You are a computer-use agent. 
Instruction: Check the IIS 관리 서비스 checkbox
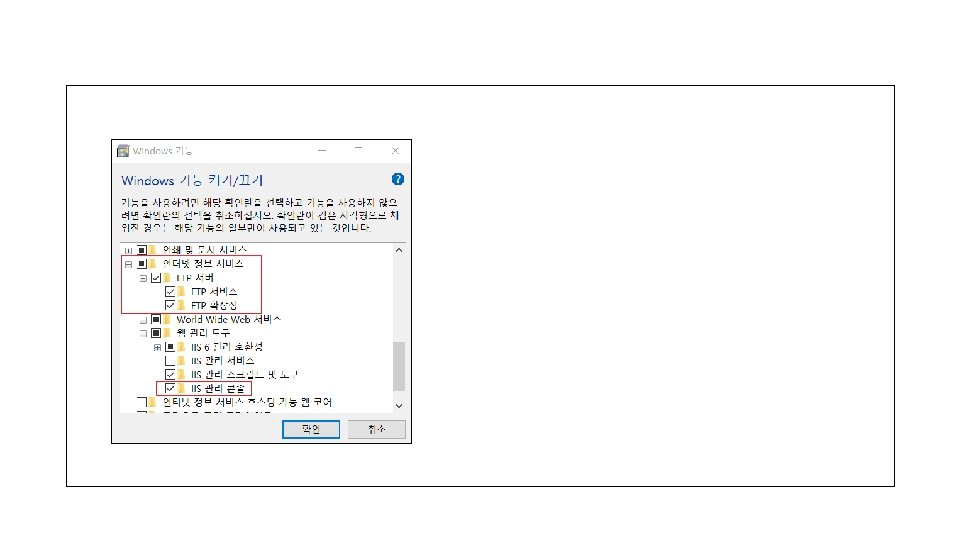point(170,361)
